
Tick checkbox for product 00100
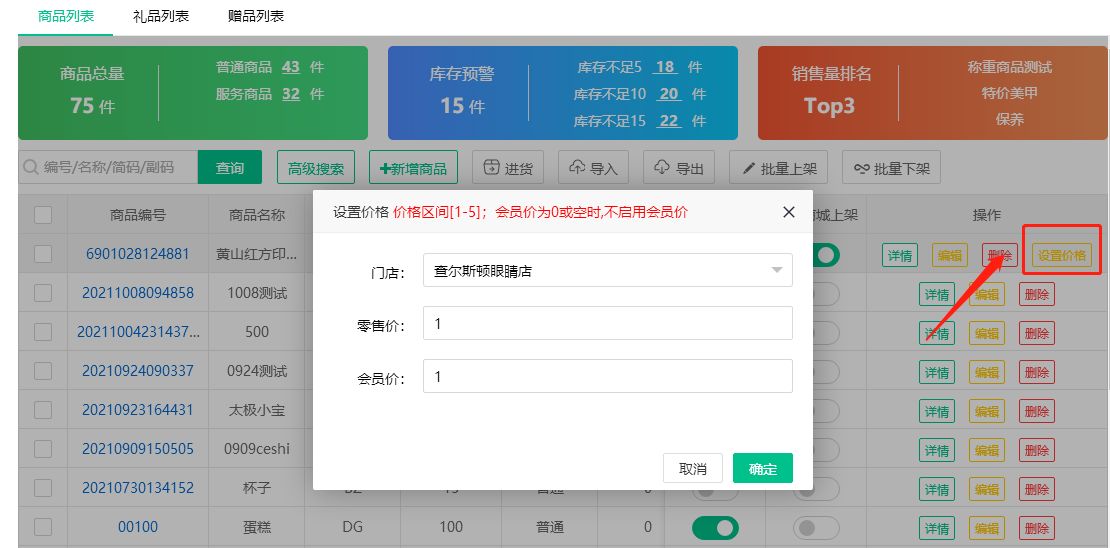point(43,527)
